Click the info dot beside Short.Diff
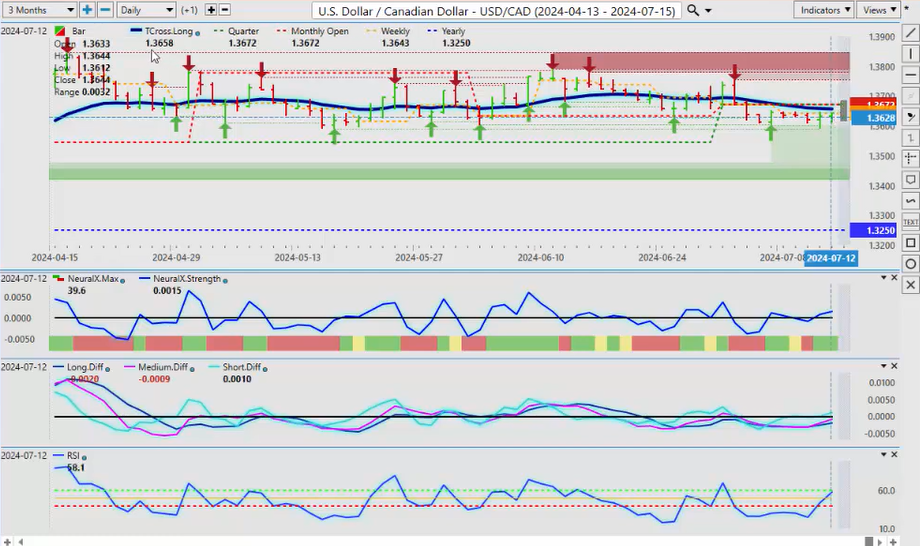Screen dimensions: 920x546 point(265,369)
